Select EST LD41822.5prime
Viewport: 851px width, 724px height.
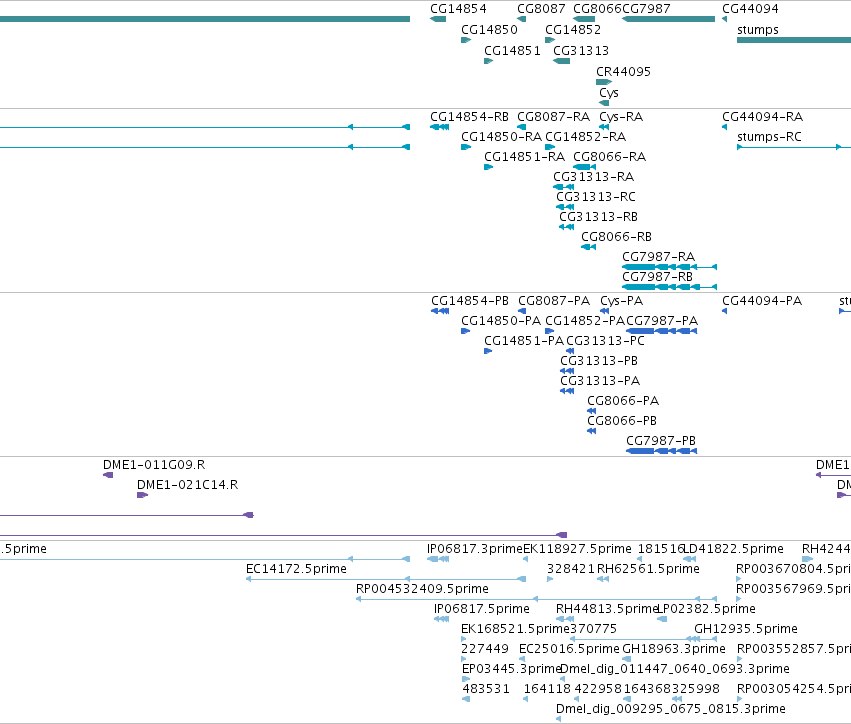pos(734,549)
